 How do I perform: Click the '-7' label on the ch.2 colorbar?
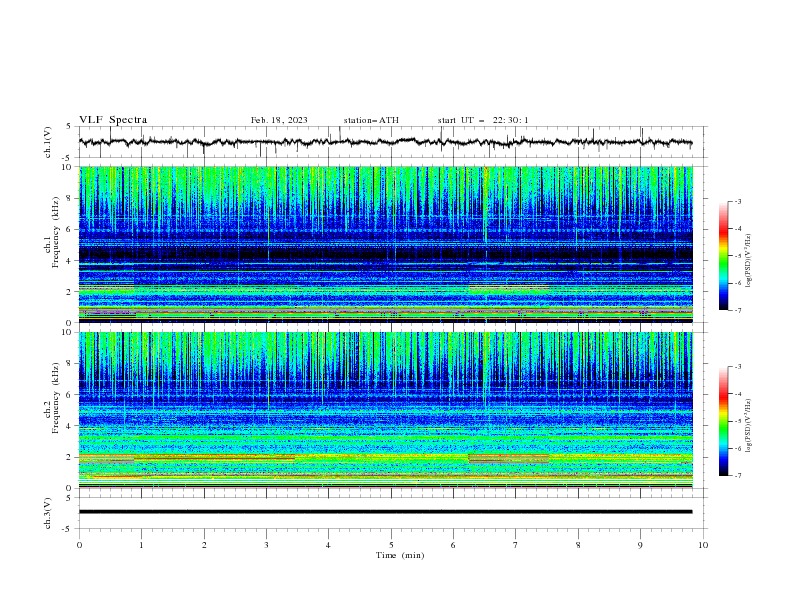point(738,476)
